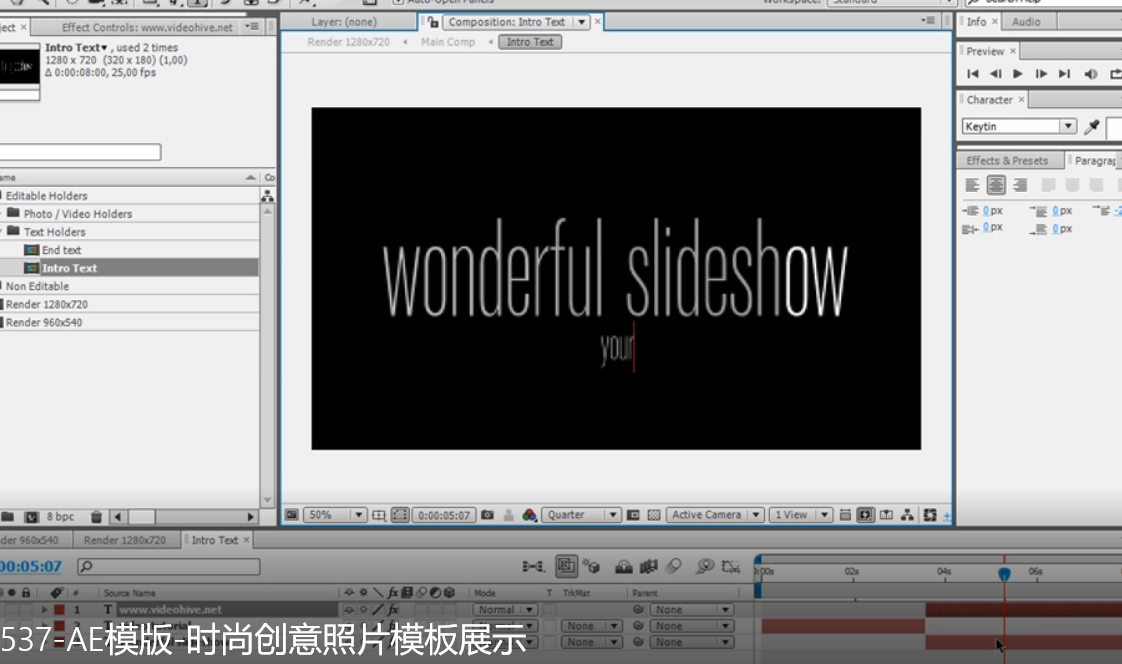
Task: Create a new composition from project footer
Action: point(31,517)
